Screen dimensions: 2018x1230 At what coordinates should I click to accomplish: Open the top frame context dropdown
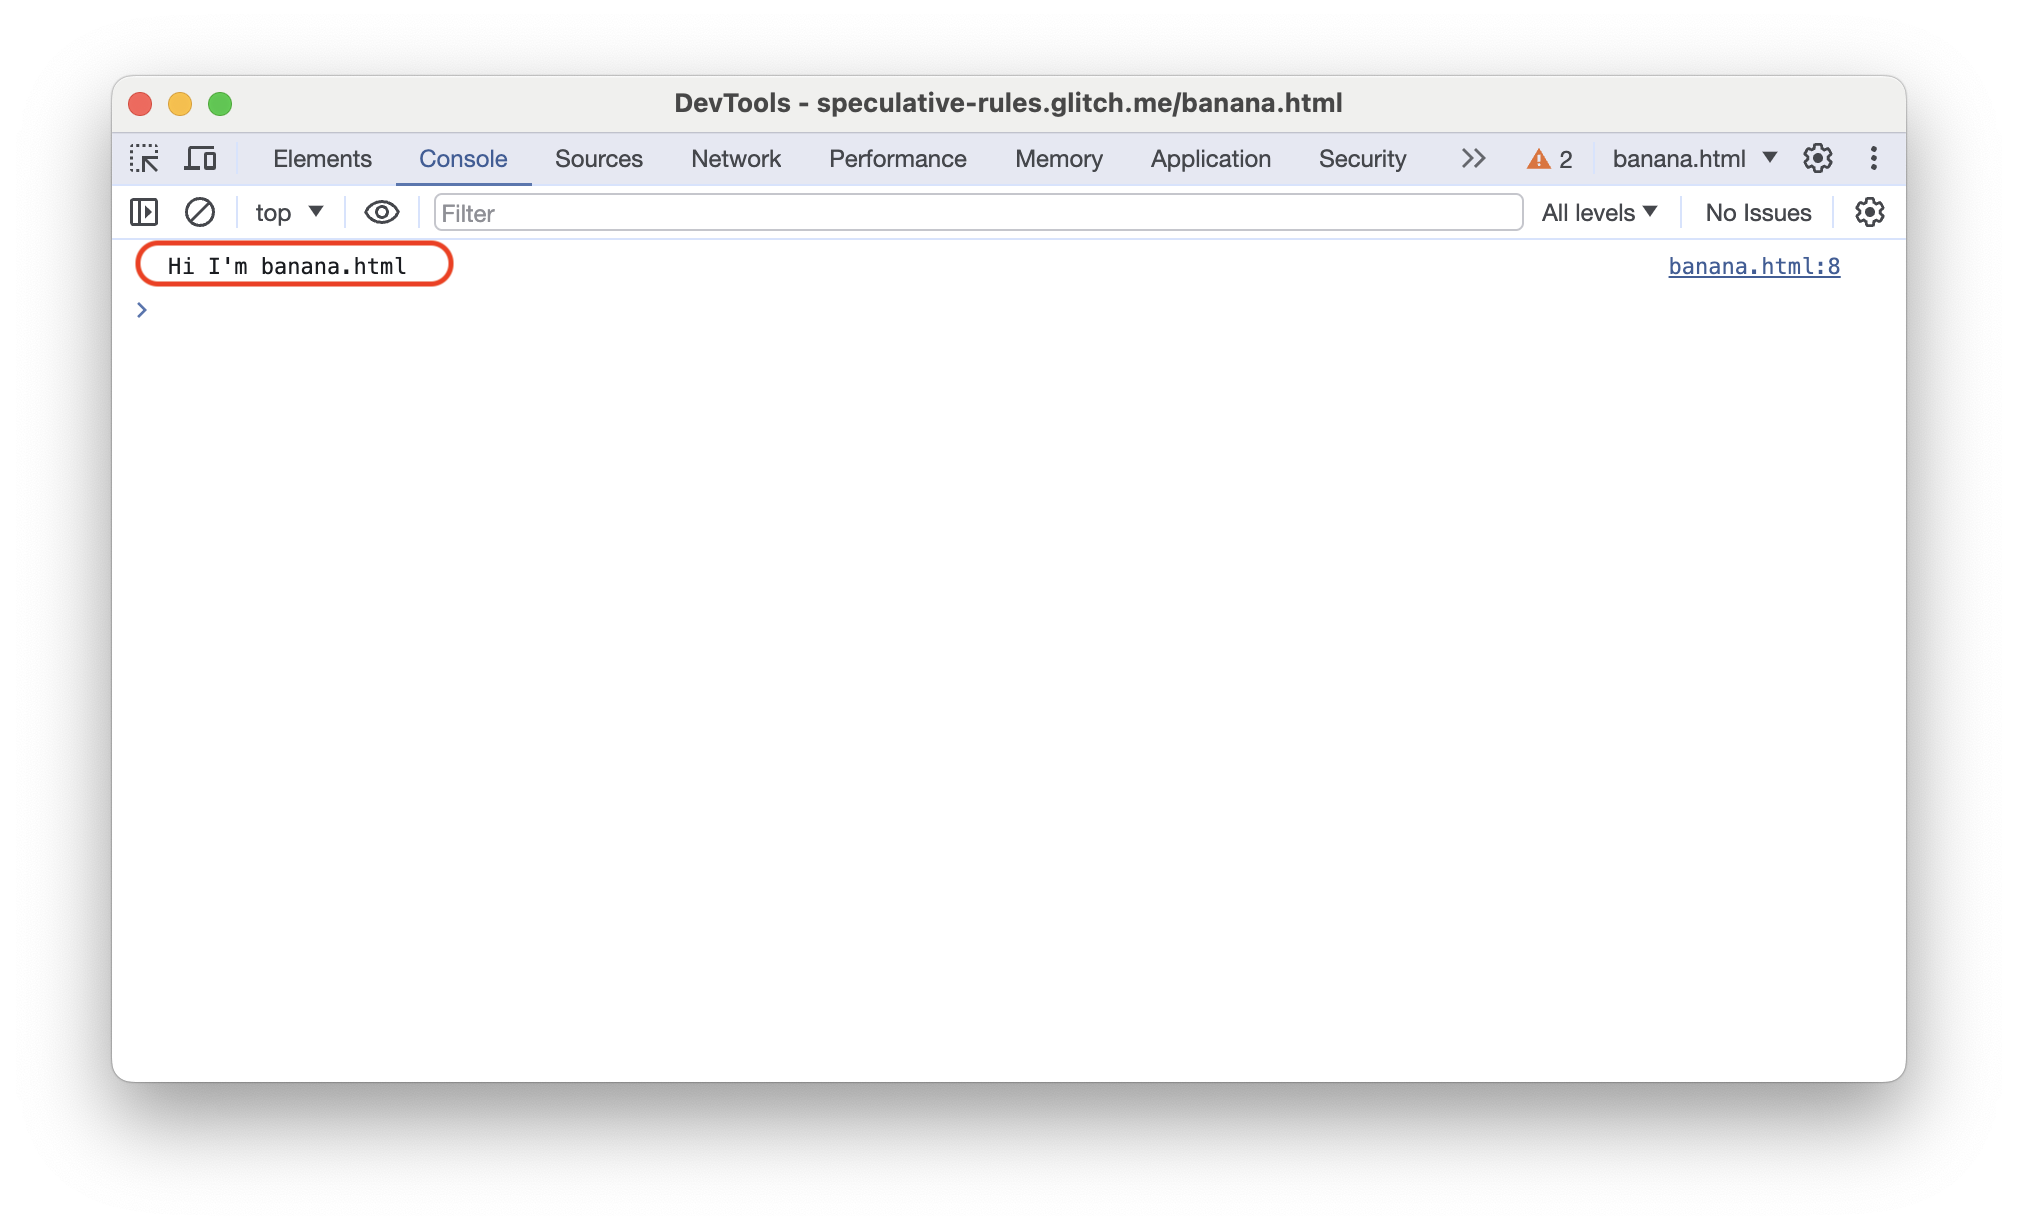[x=284, y=212]
